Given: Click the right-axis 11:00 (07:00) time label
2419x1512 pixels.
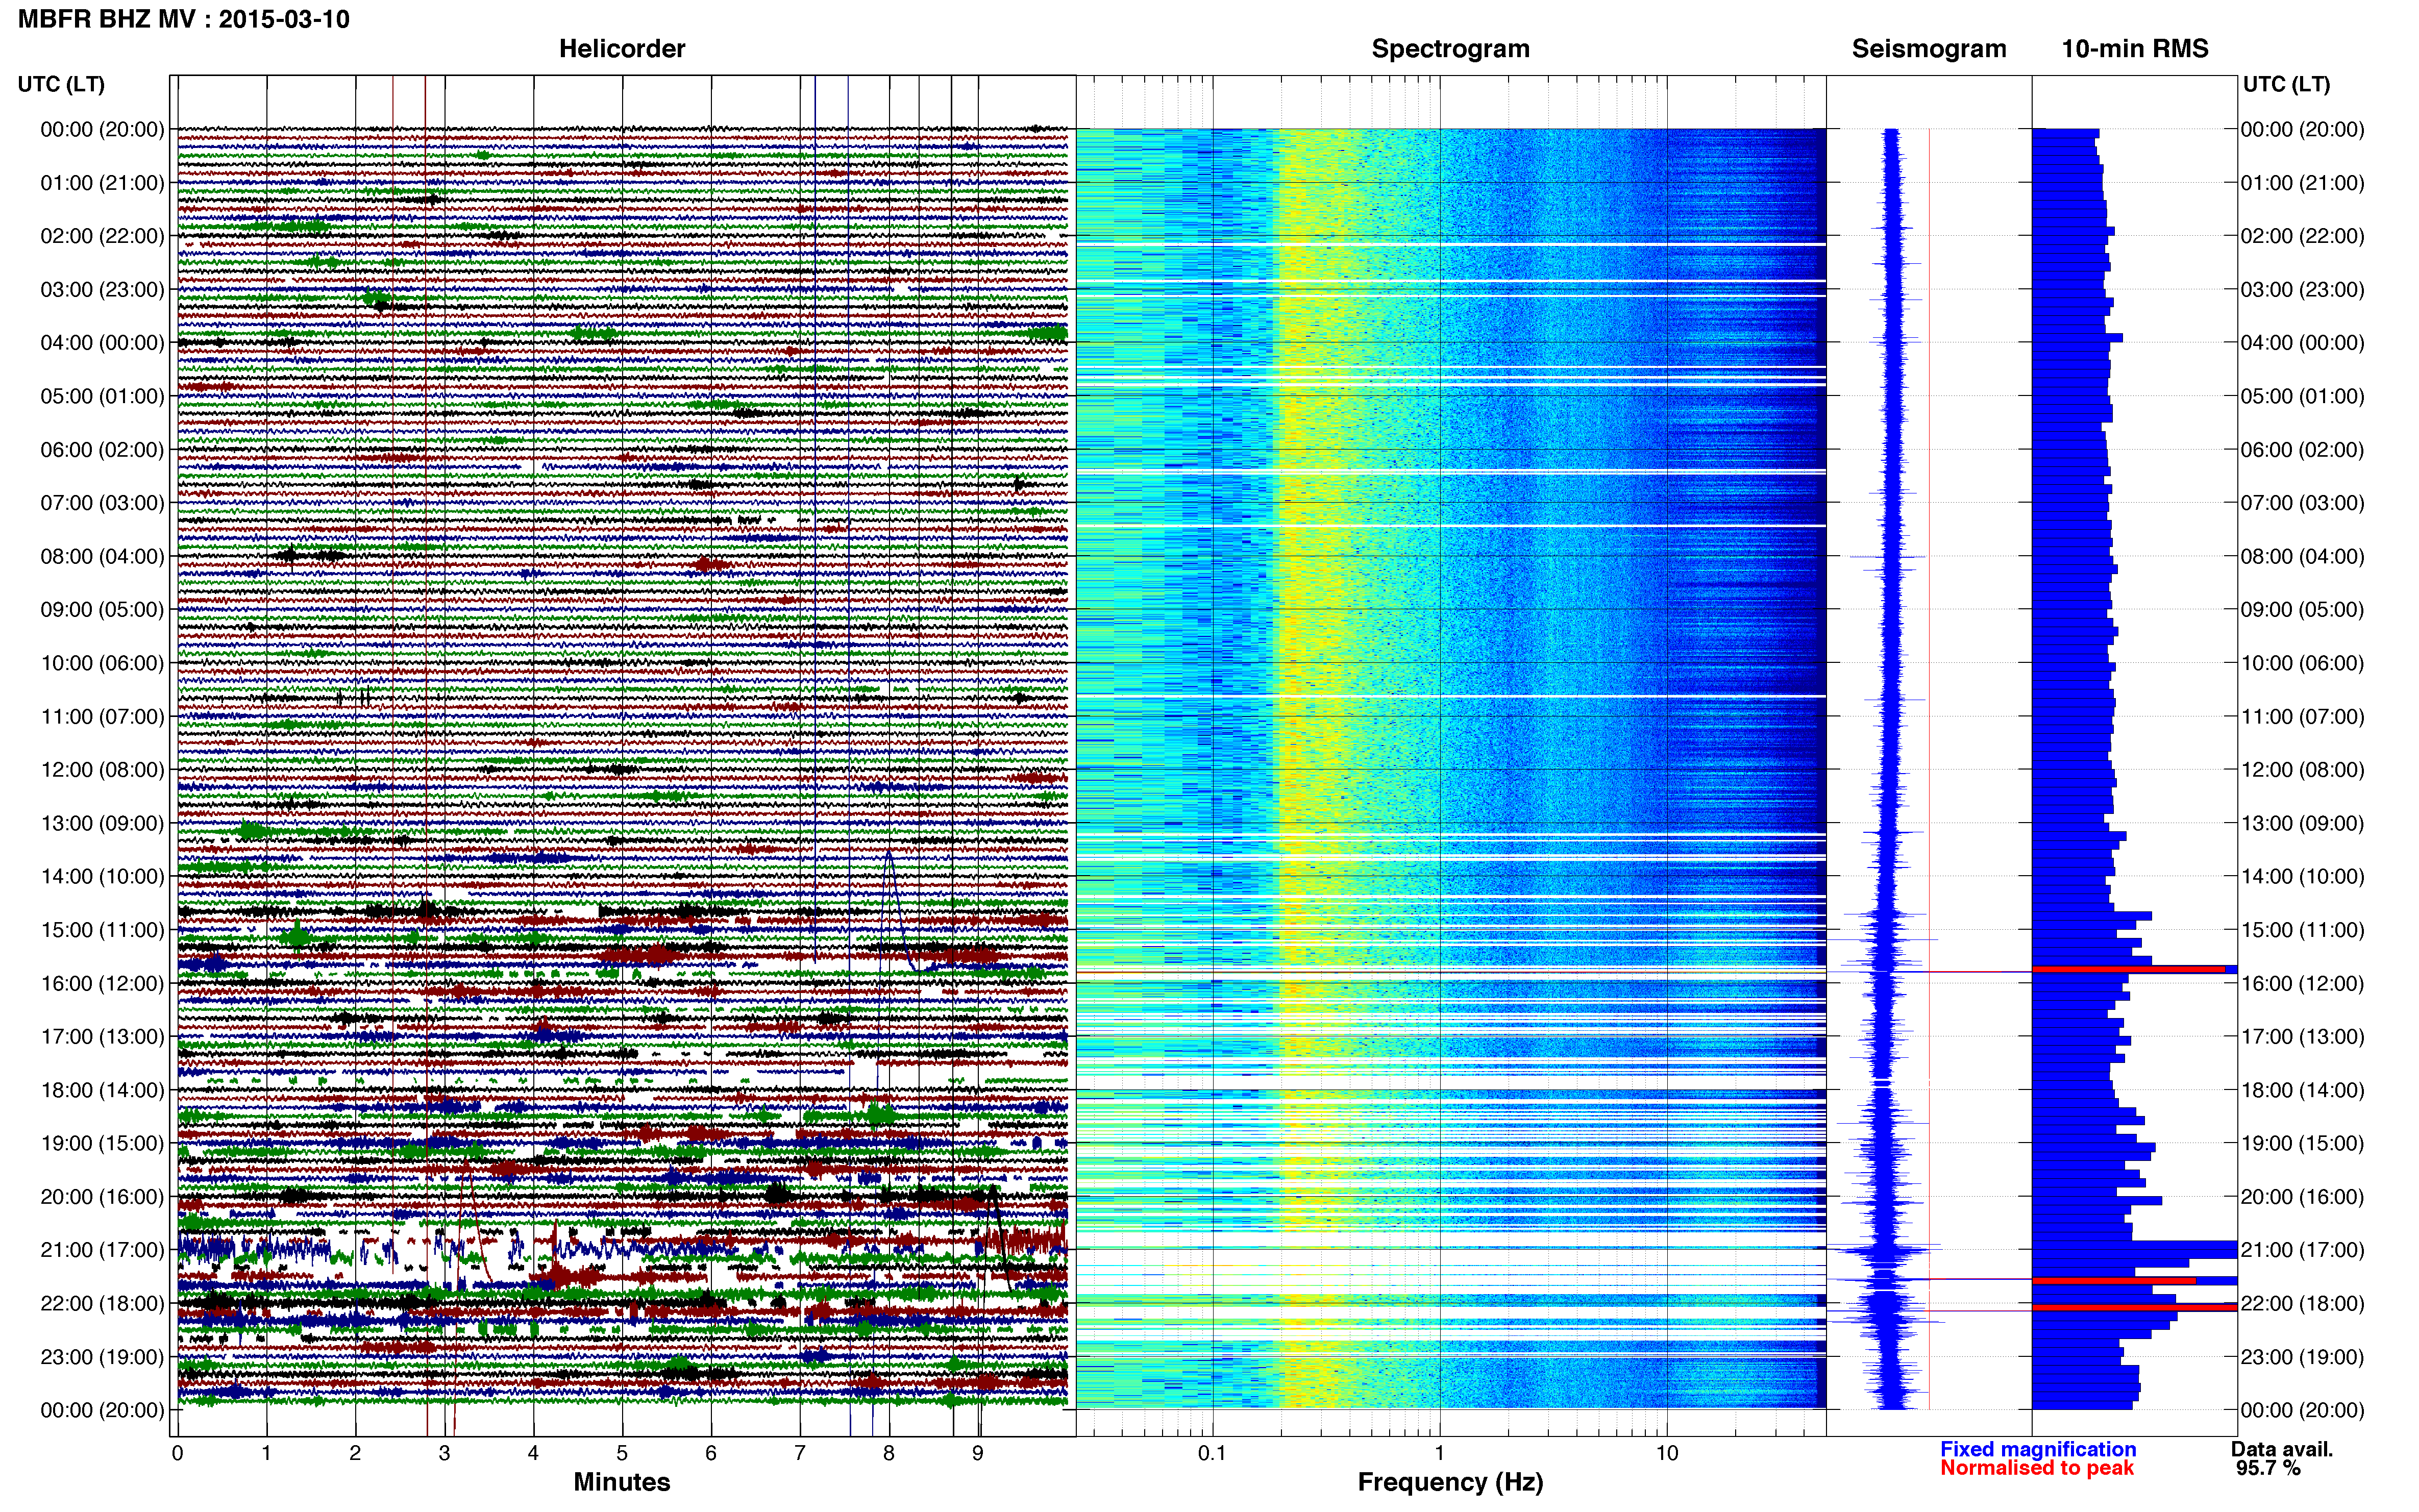Looking at the screenshot, I should click(2302, 717).
